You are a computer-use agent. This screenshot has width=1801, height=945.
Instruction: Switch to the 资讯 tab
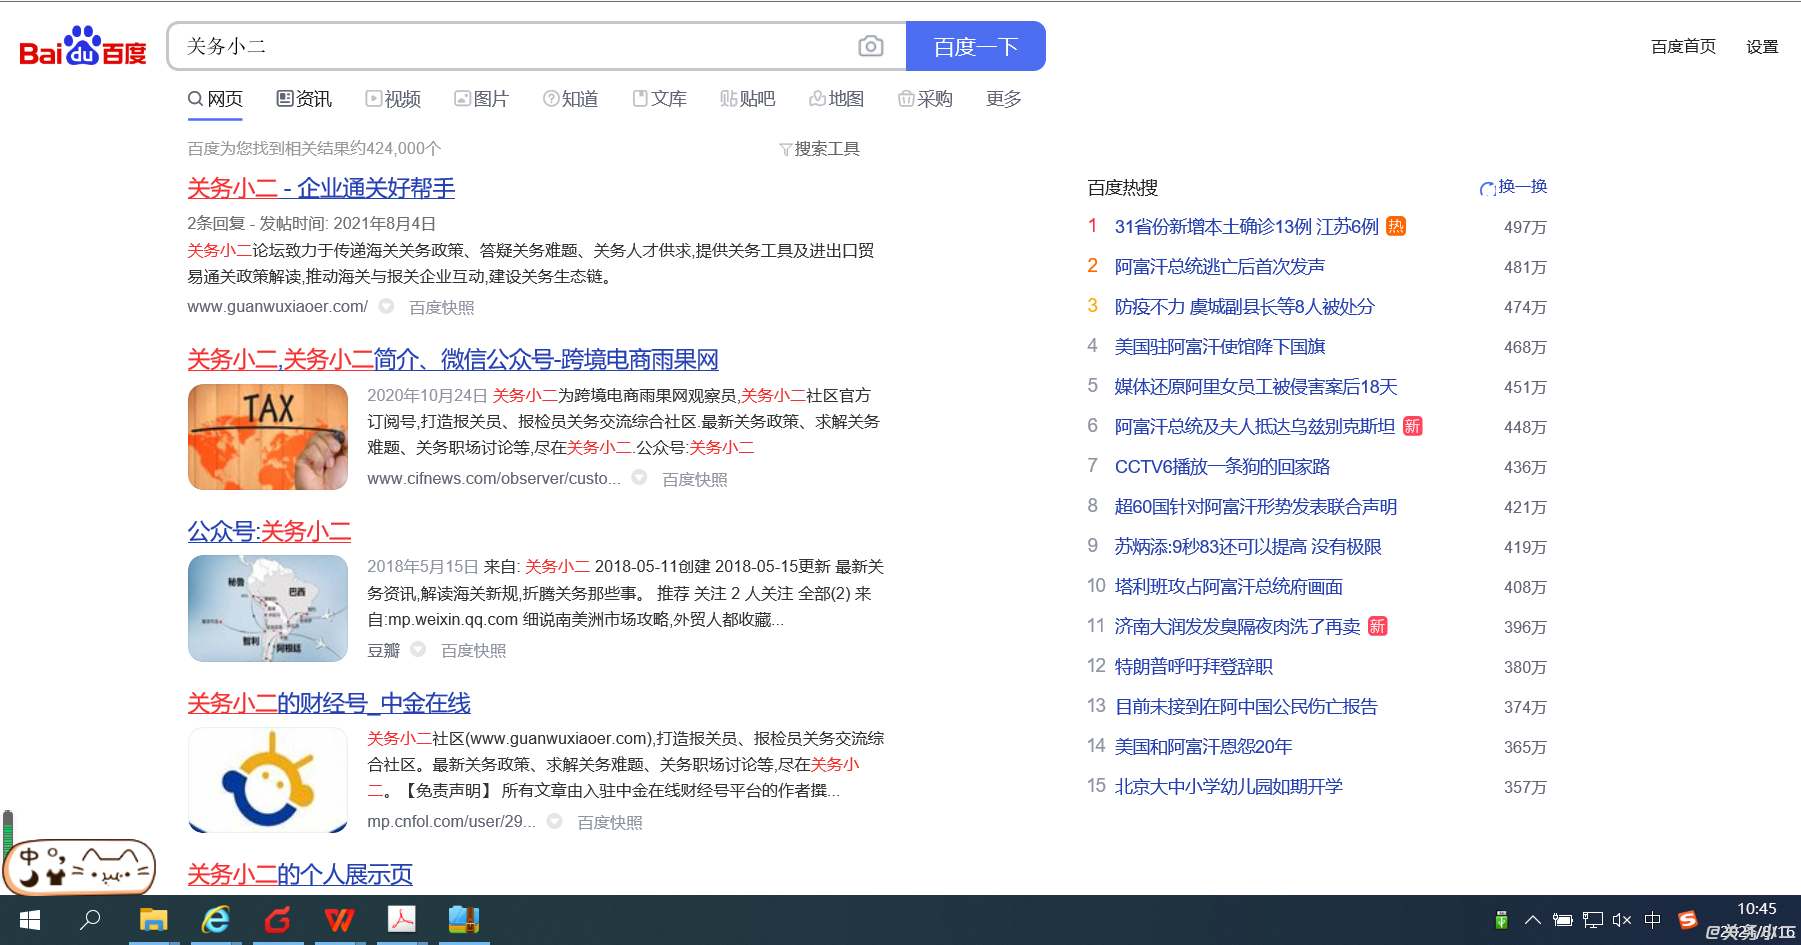tap(304, 99)
